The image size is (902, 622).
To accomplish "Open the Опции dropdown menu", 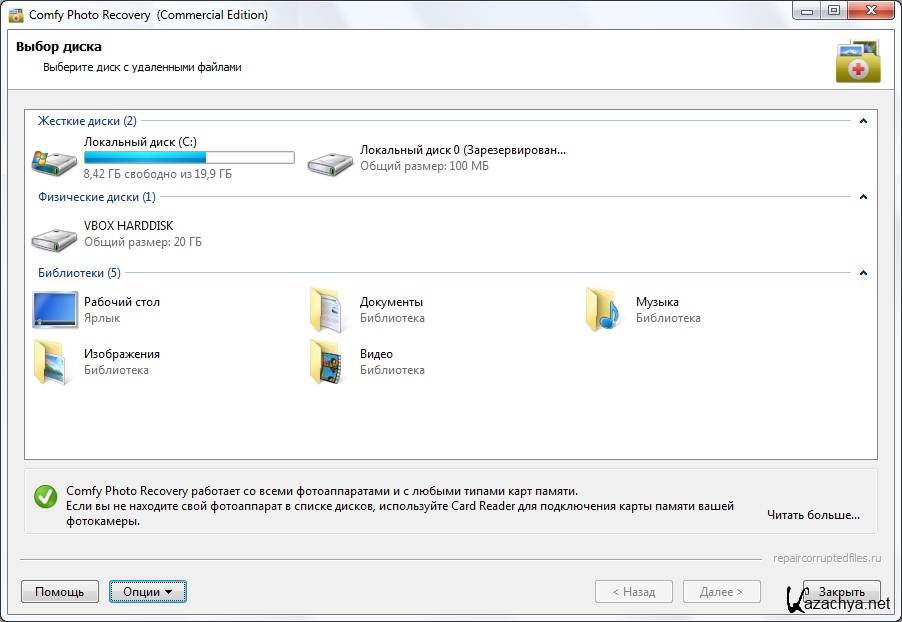I will (x=147, y=592).
